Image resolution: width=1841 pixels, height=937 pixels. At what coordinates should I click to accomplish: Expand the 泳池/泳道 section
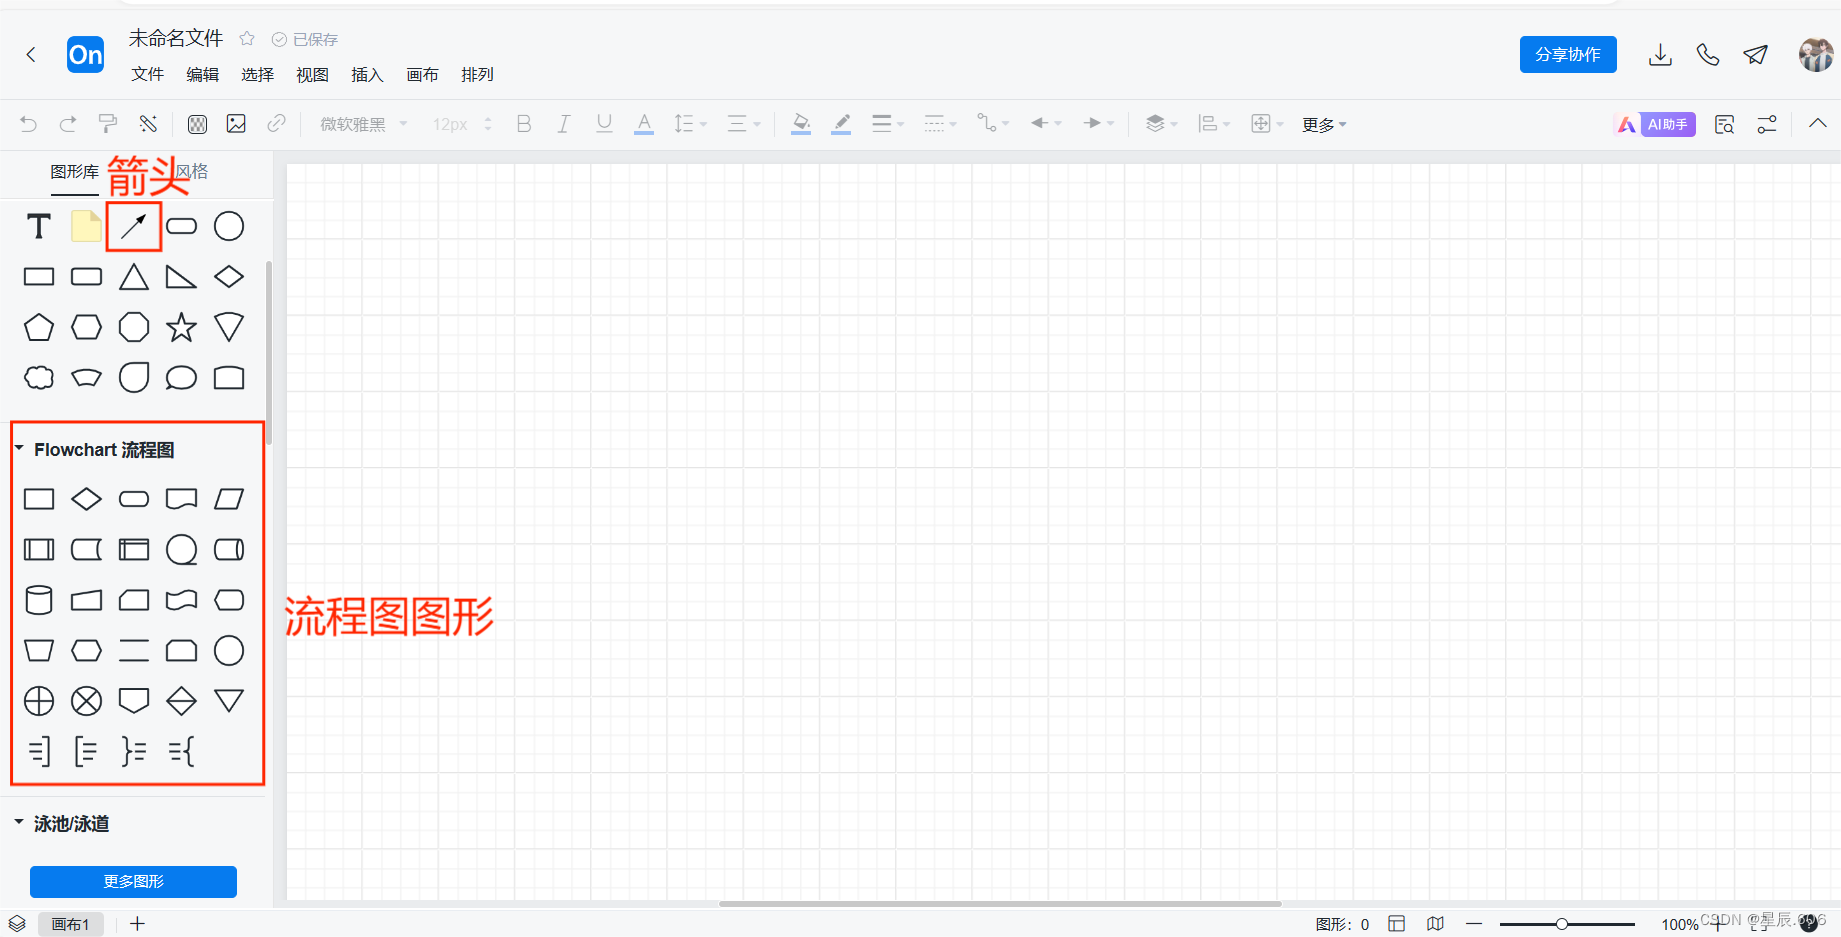18,822
